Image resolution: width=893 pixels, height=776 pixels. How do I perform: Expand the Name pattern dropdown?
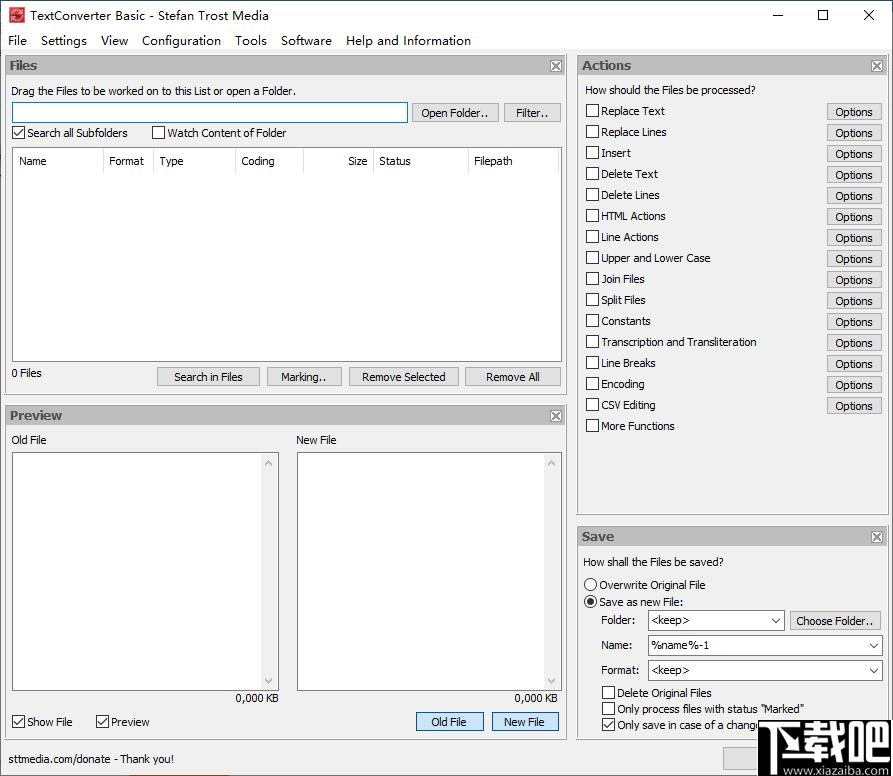coord(874,646)
